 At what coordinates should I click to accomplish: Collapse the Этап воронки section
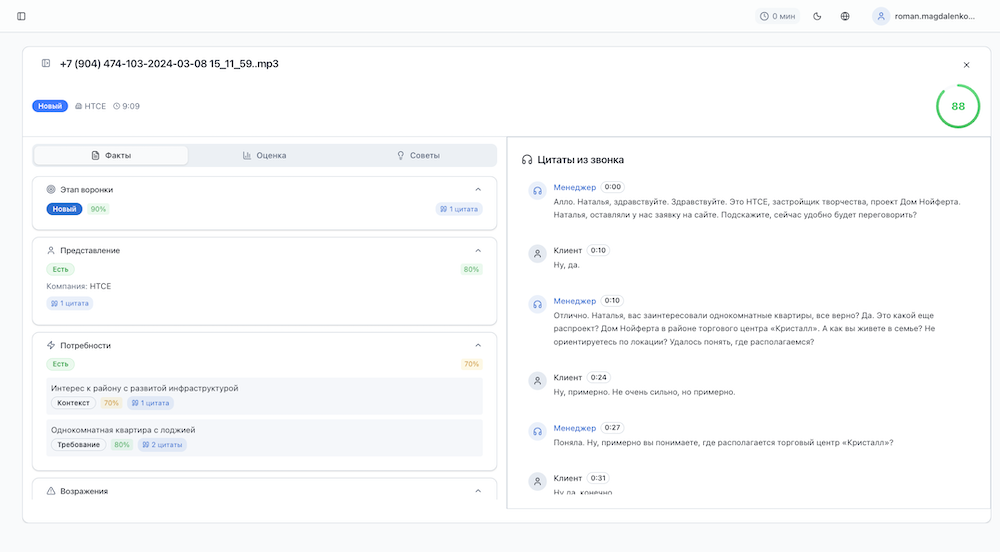tap(478, 189)
